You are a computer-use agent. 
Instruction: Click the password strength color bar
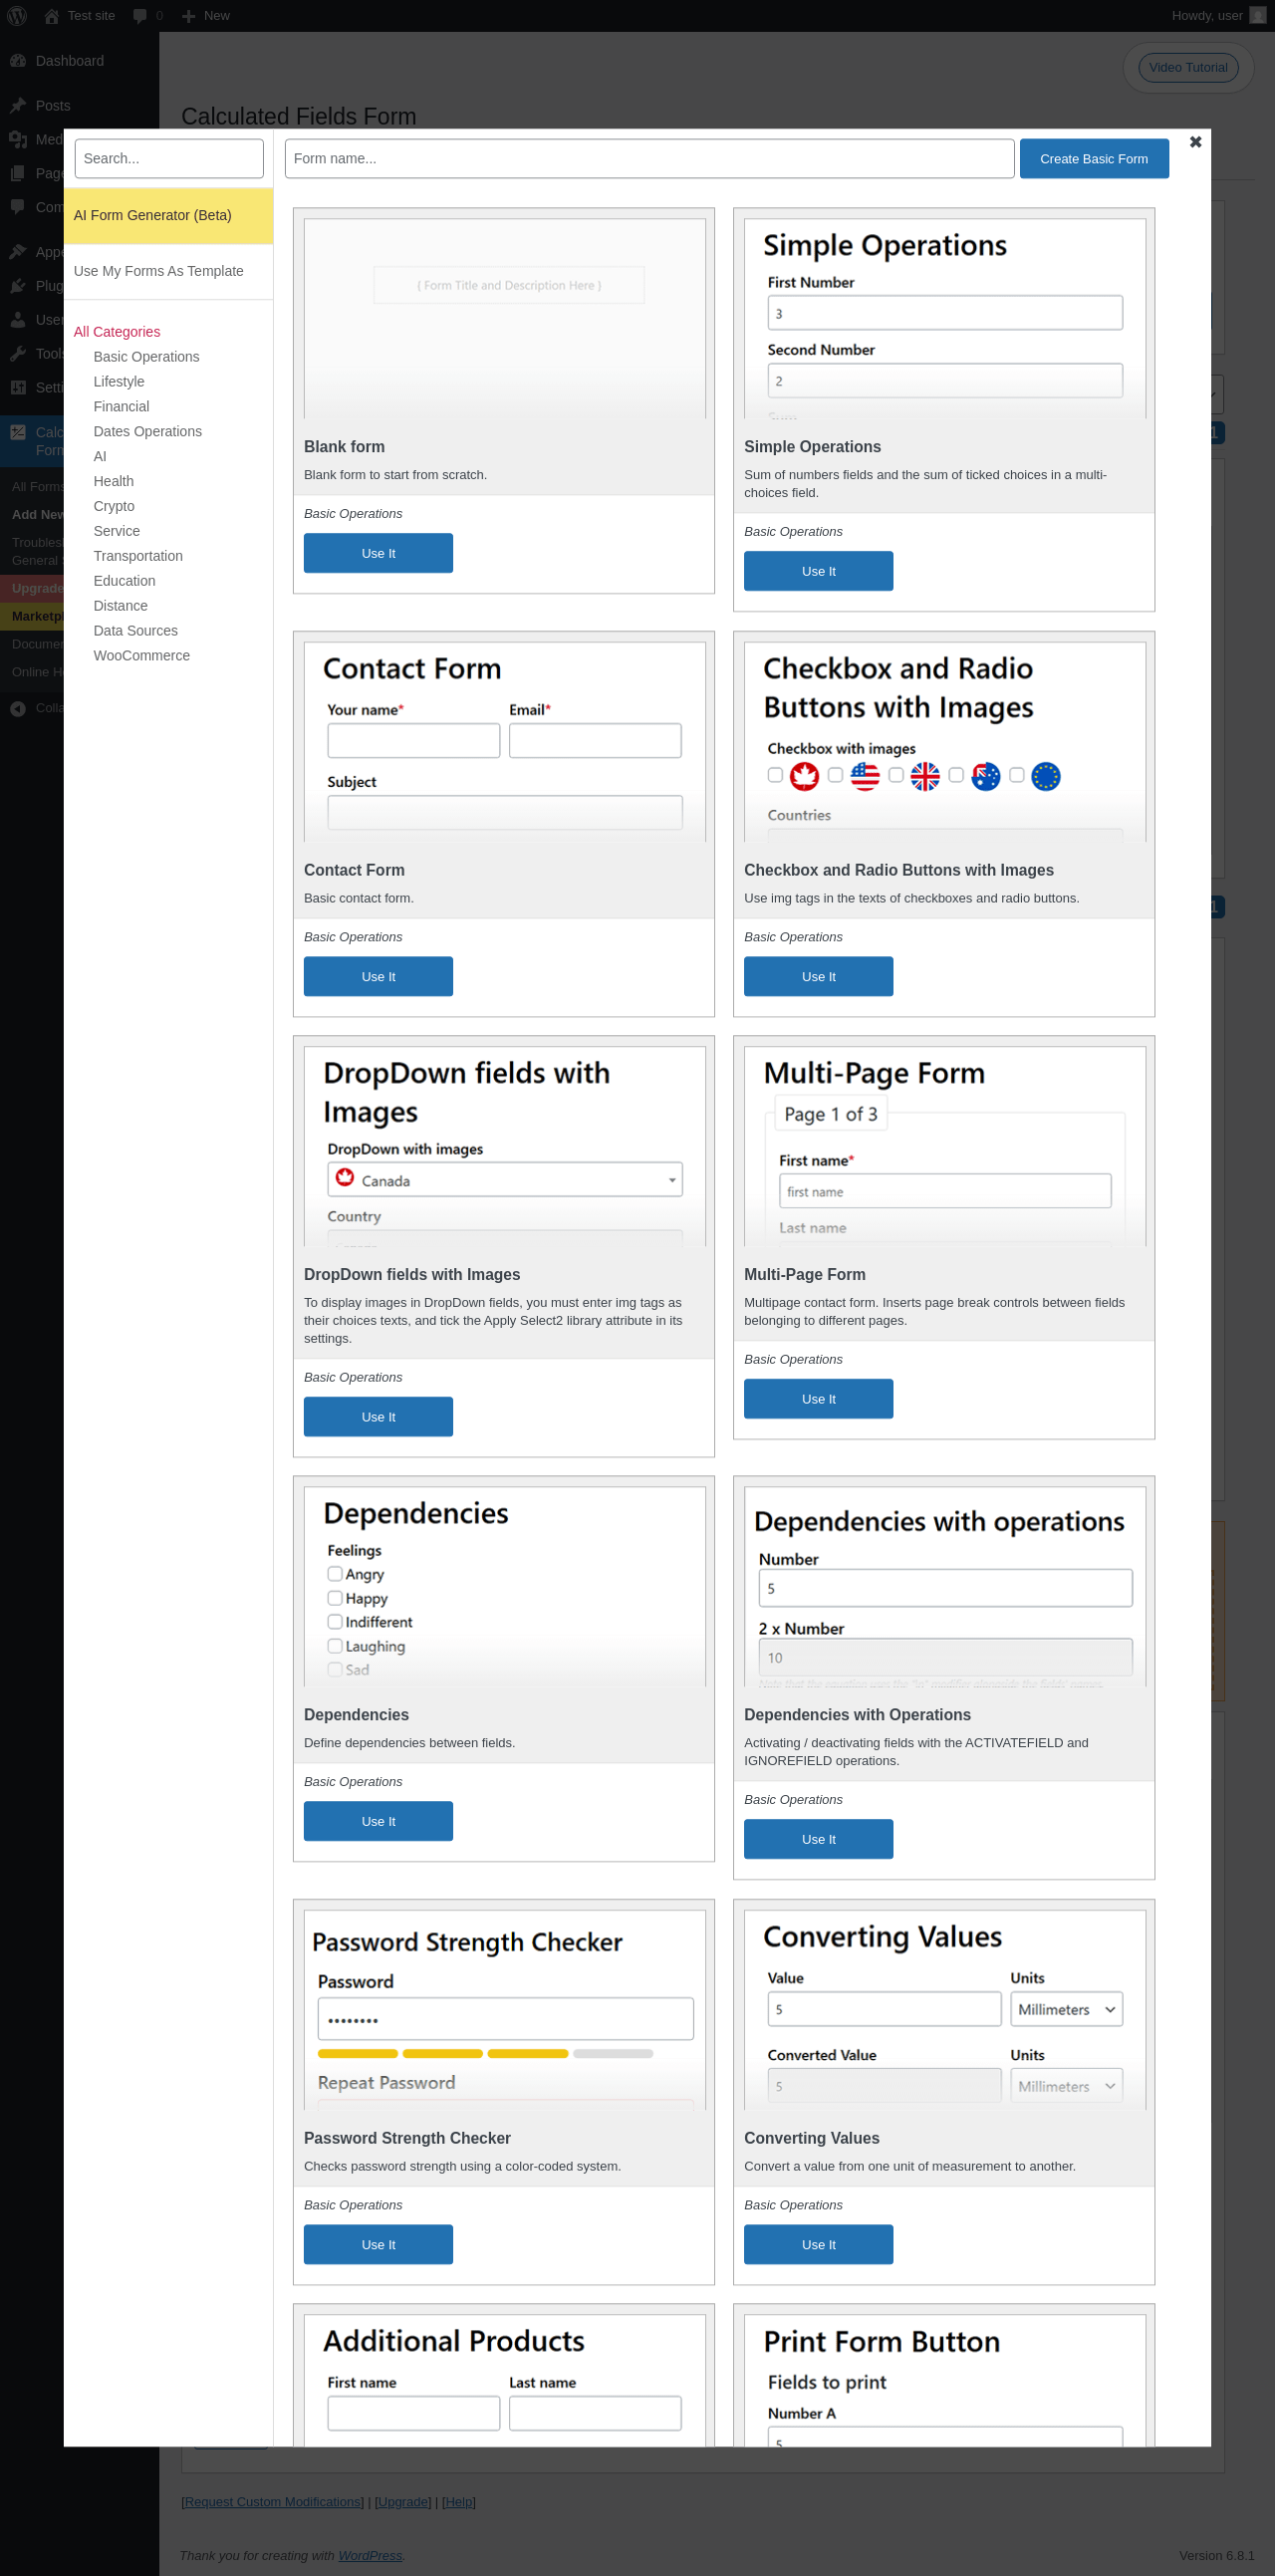[x=485, y=2053]
